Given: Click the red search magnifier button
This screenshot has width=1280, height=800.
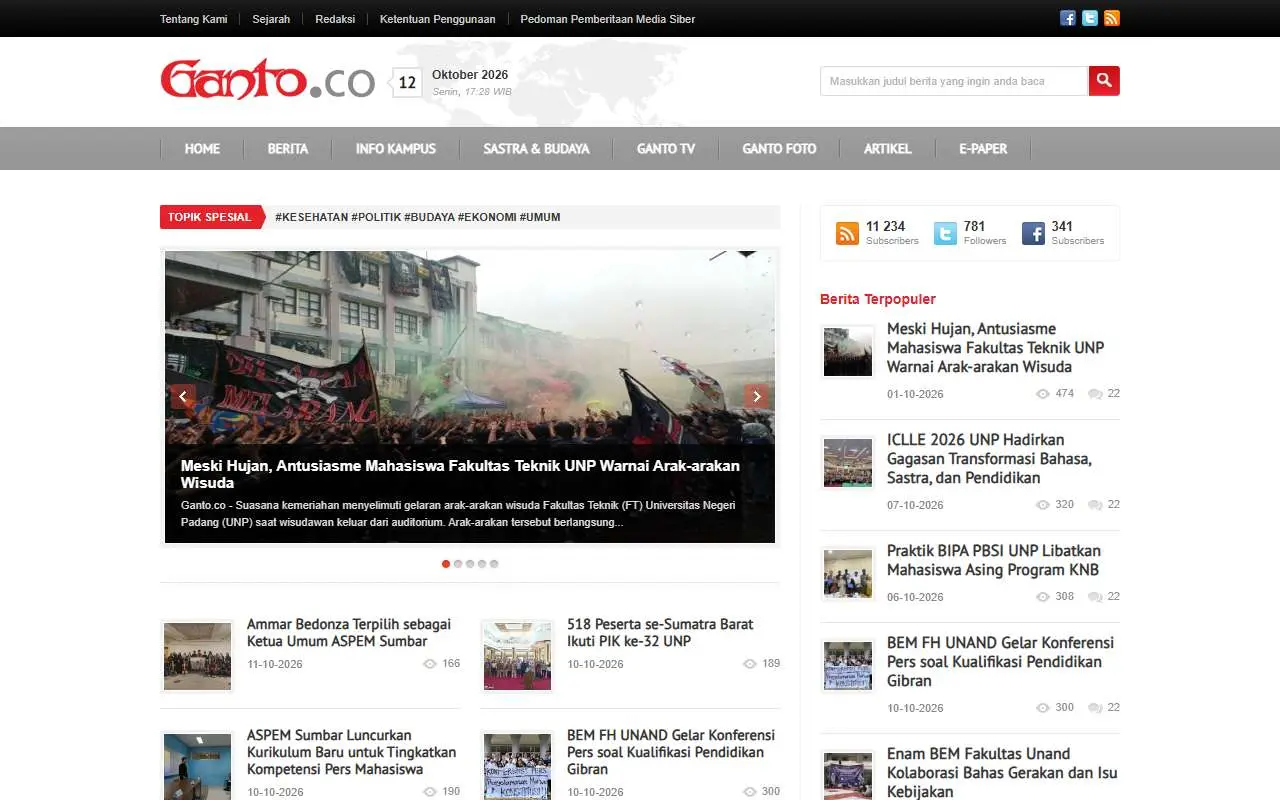Looking at the screenshot, I should [x=1104, y=81].
